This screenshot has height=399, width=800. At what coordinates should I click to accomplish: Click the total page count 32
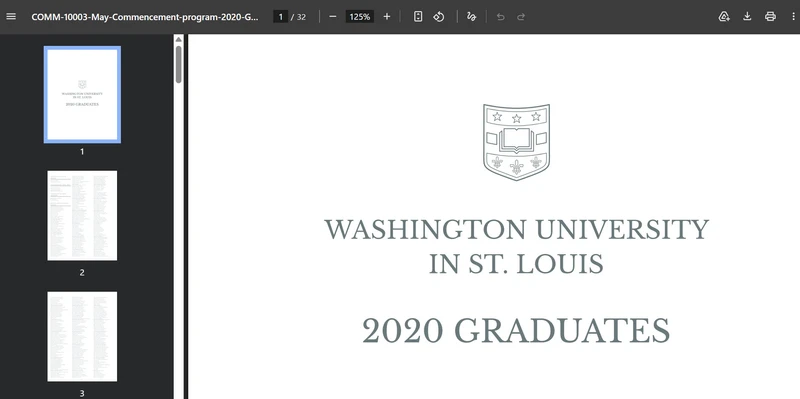301,17
